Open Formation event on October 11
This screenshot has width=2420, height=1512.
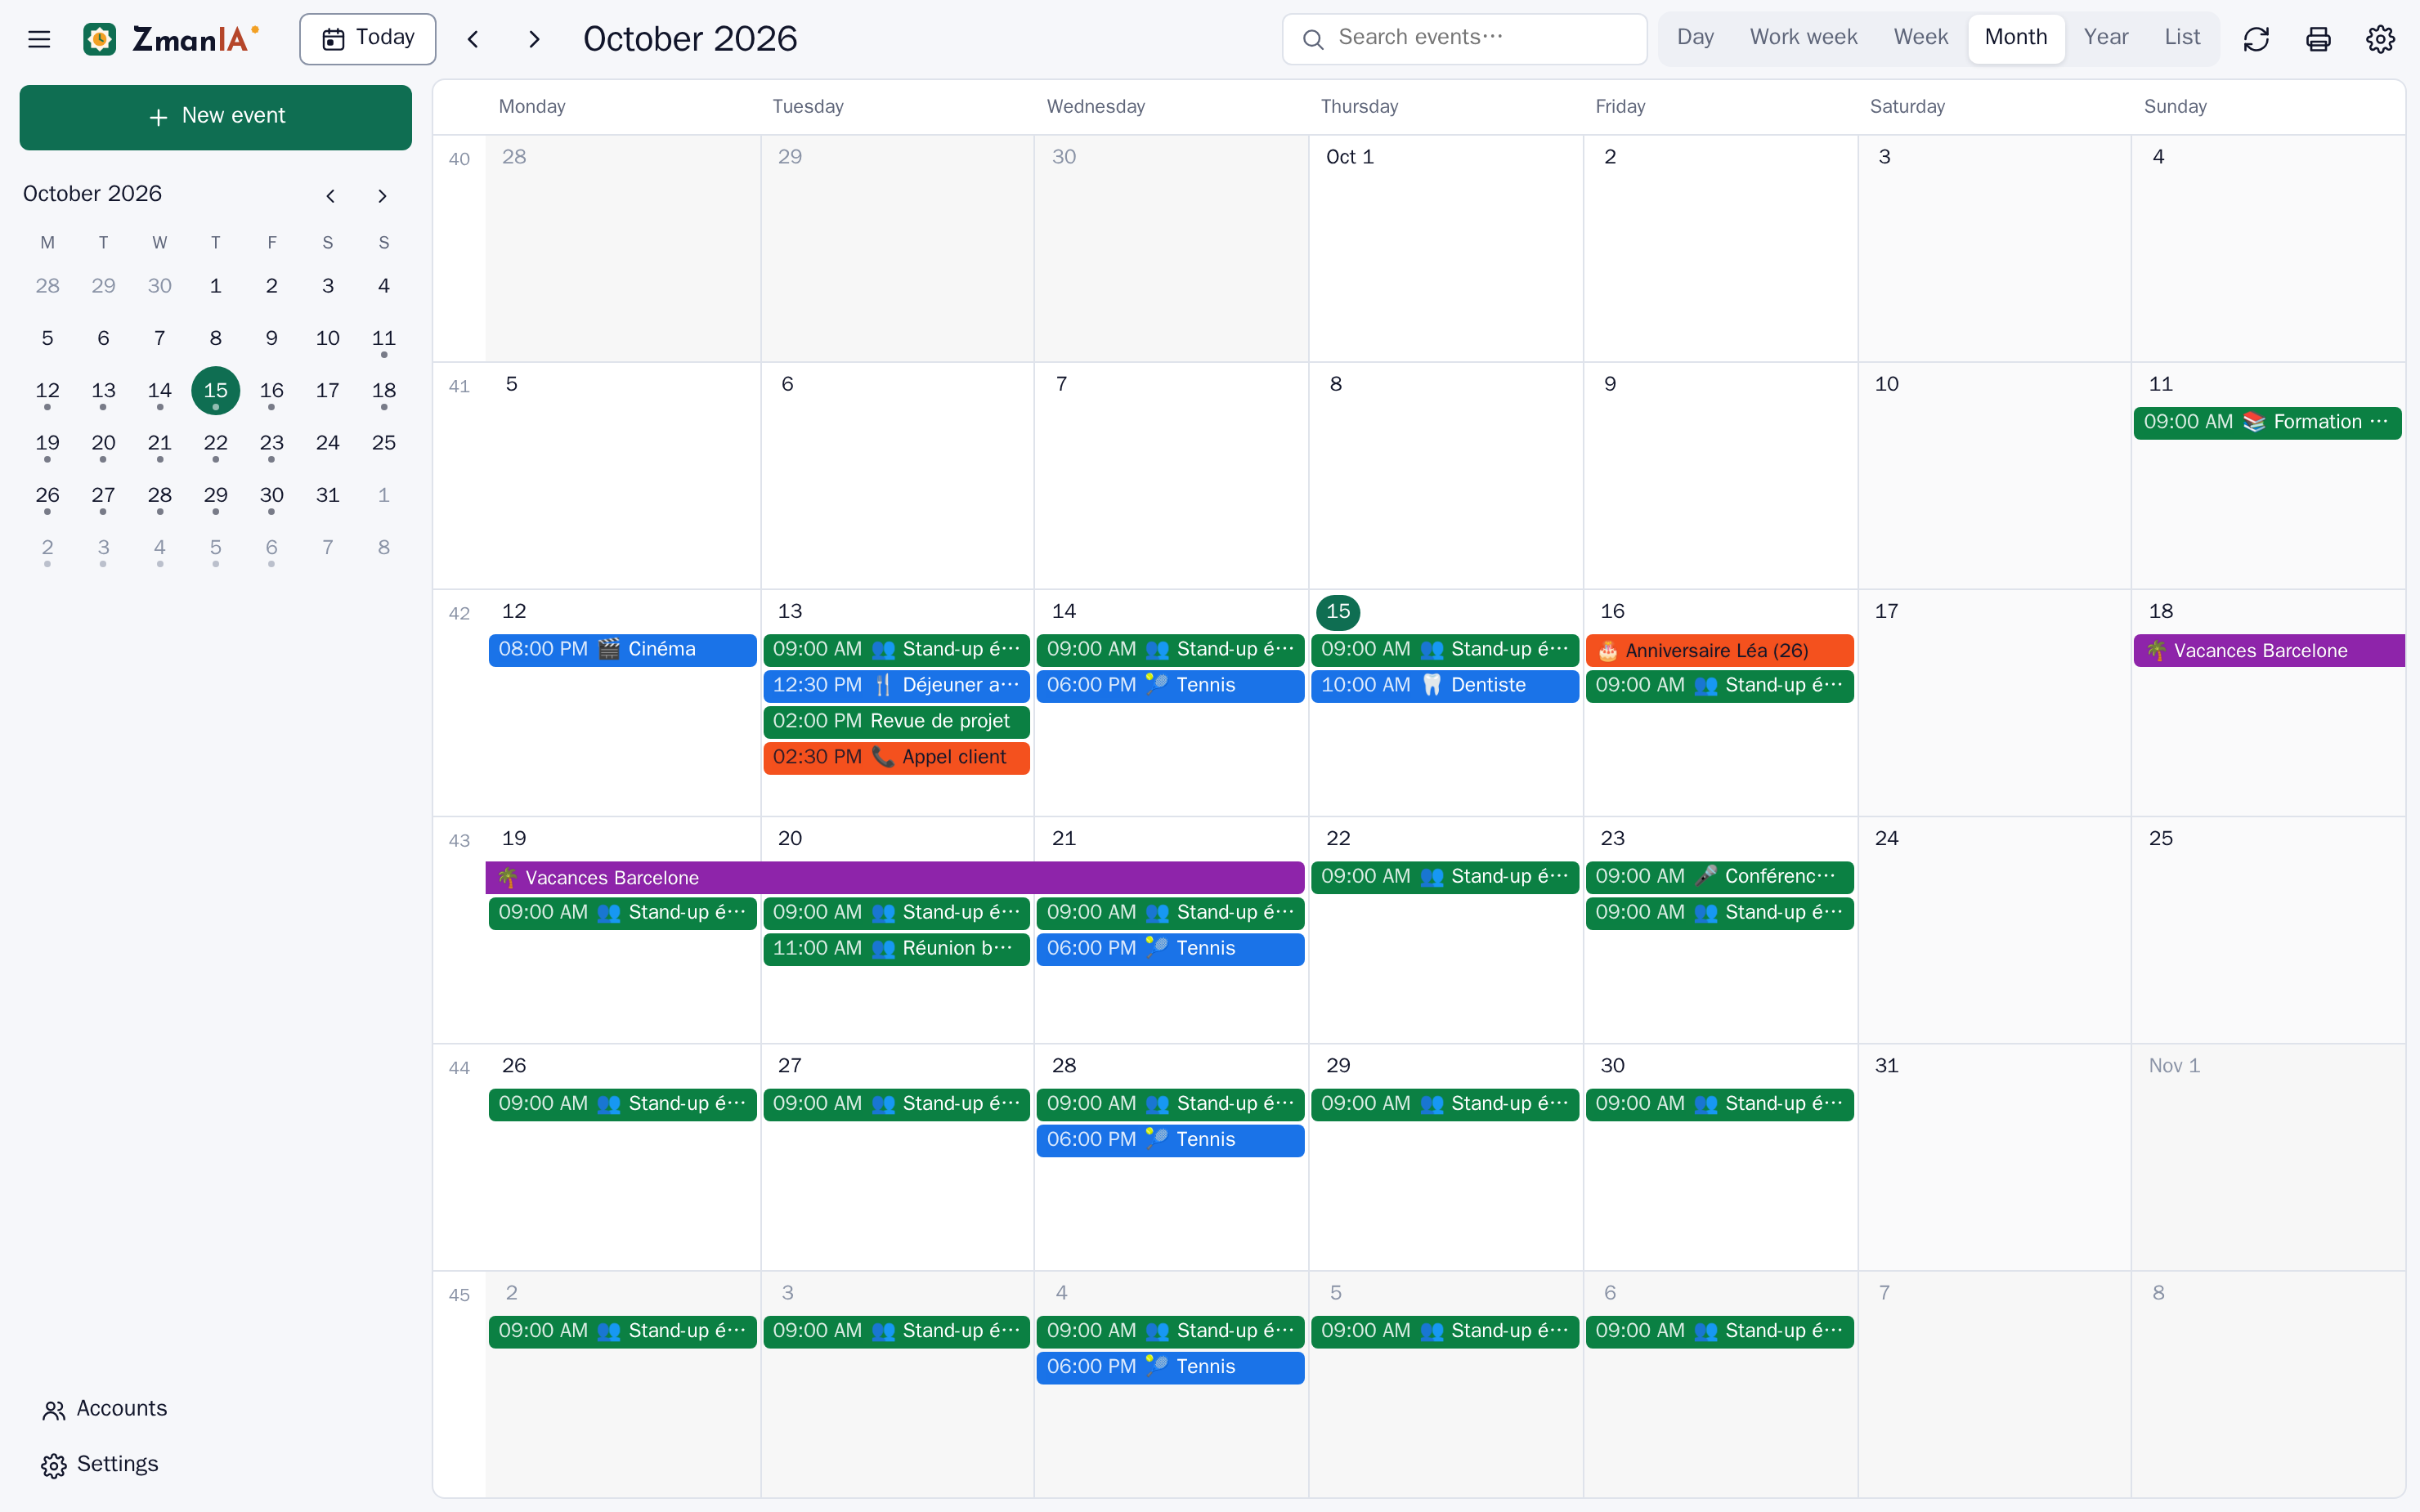click(2268, 423)
